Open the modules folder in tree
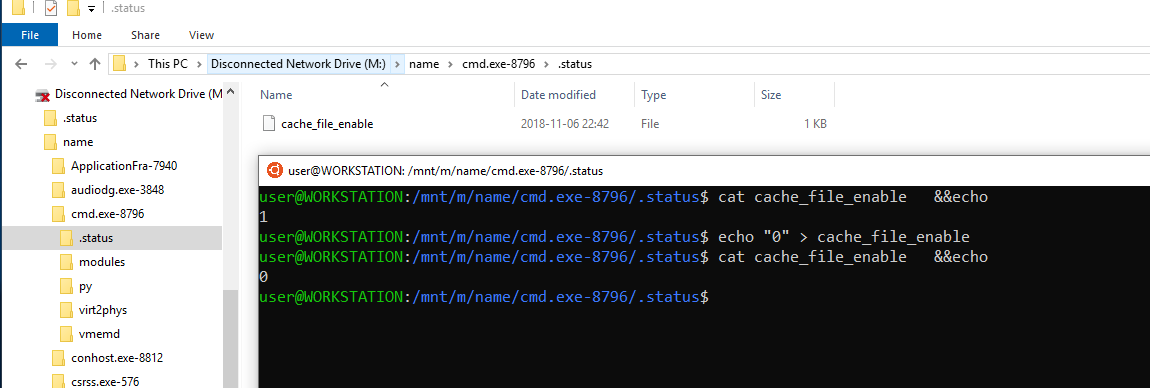The width and height of the screenshot is (1150, 388). click(x=102, y=262)
